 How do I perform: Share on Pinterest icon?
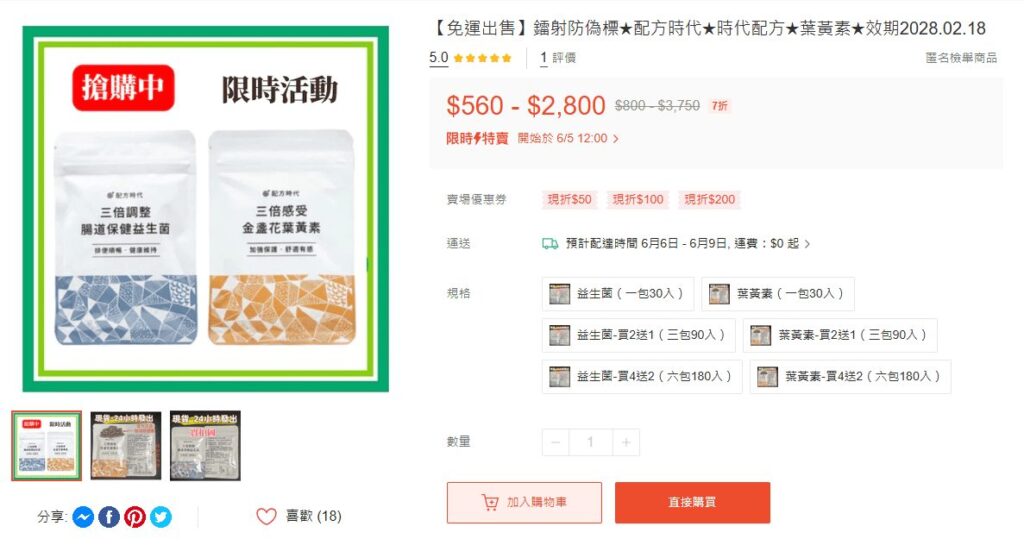click(135, 517)
